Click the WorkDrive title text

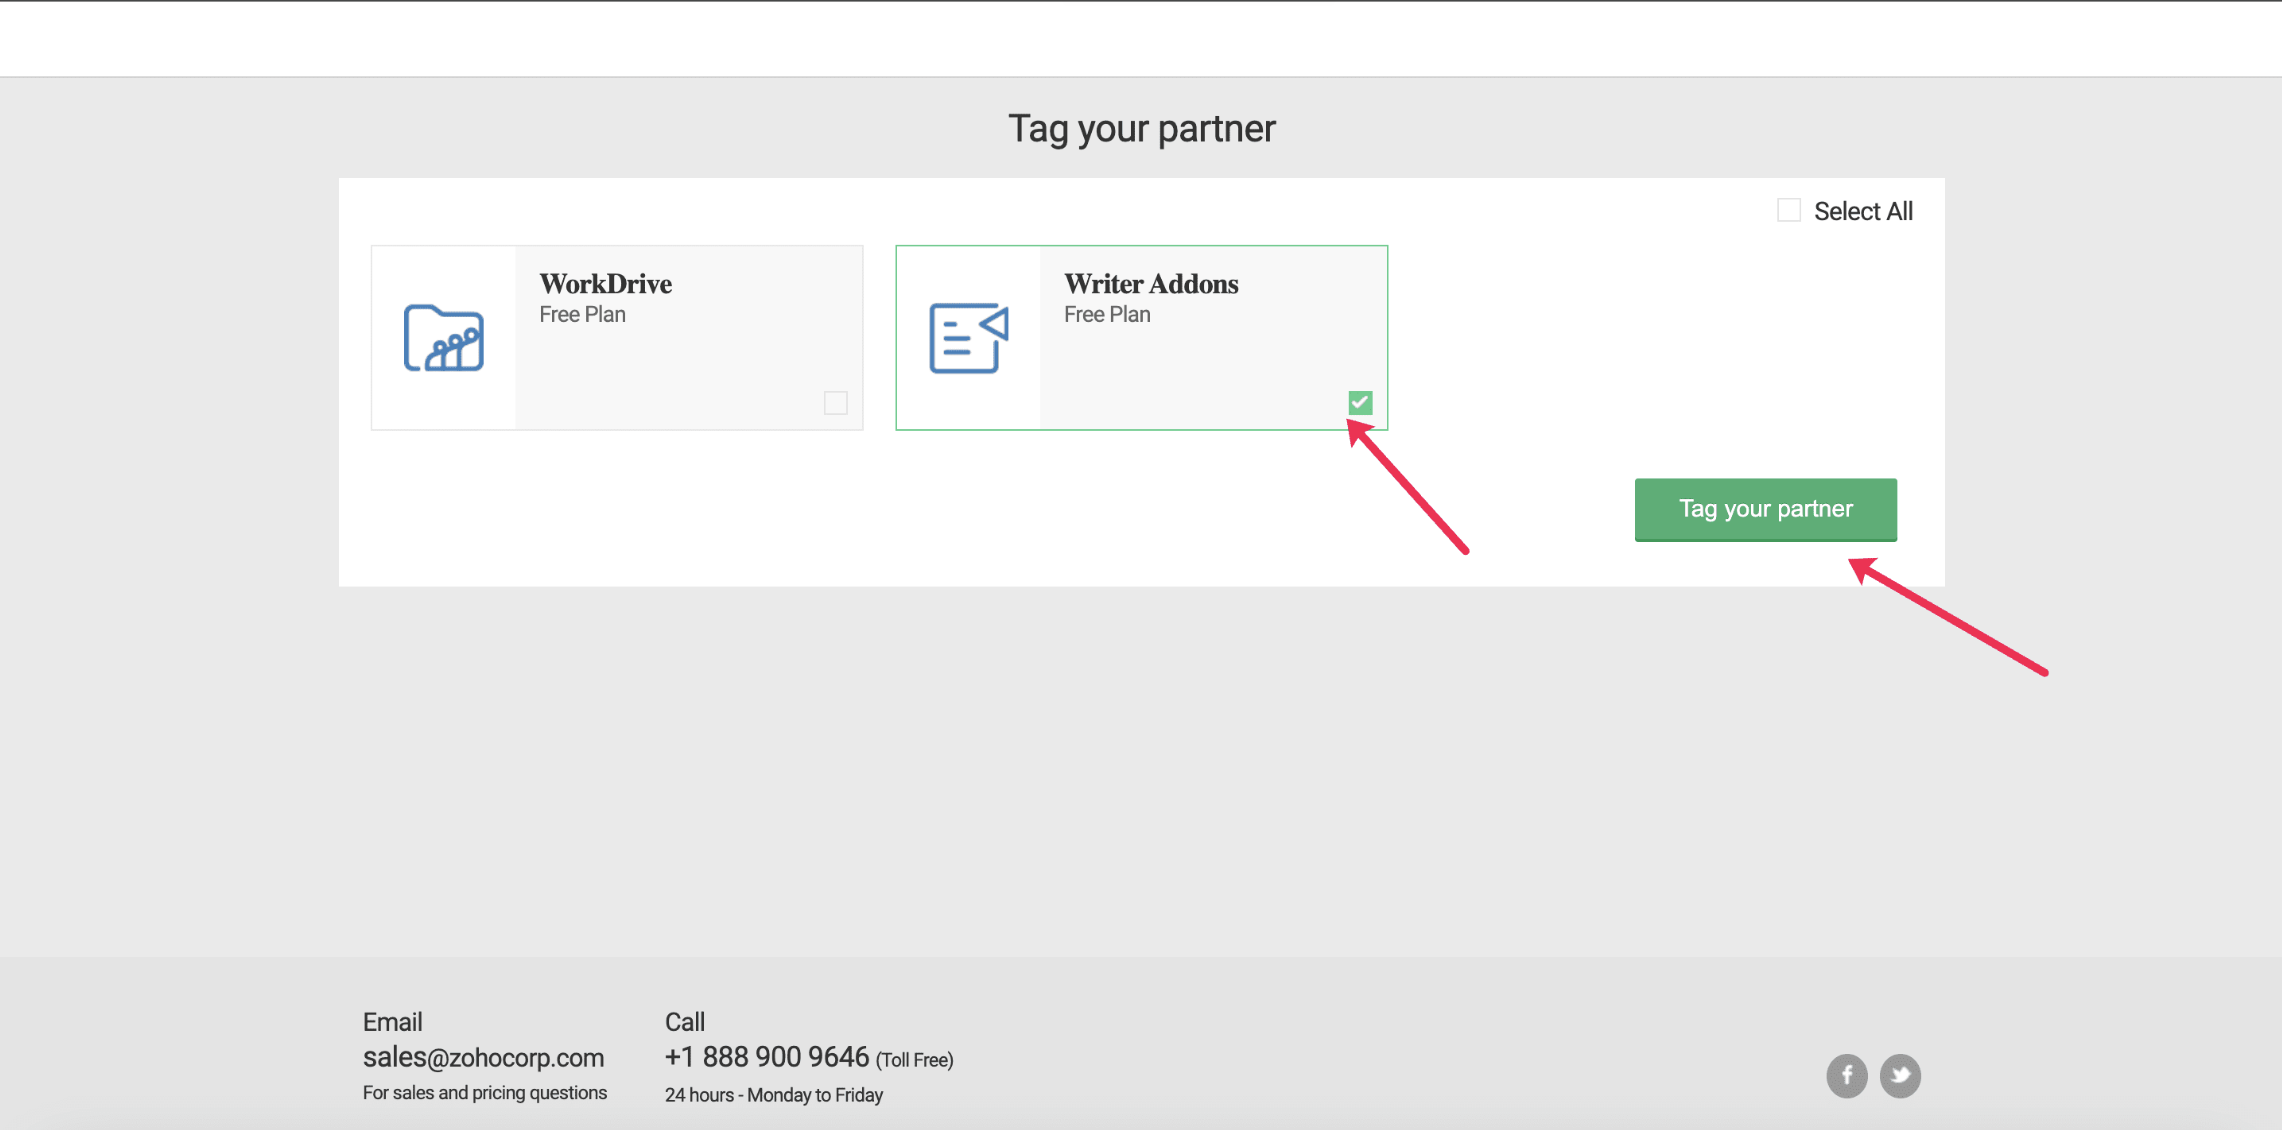tap(606, 284)
